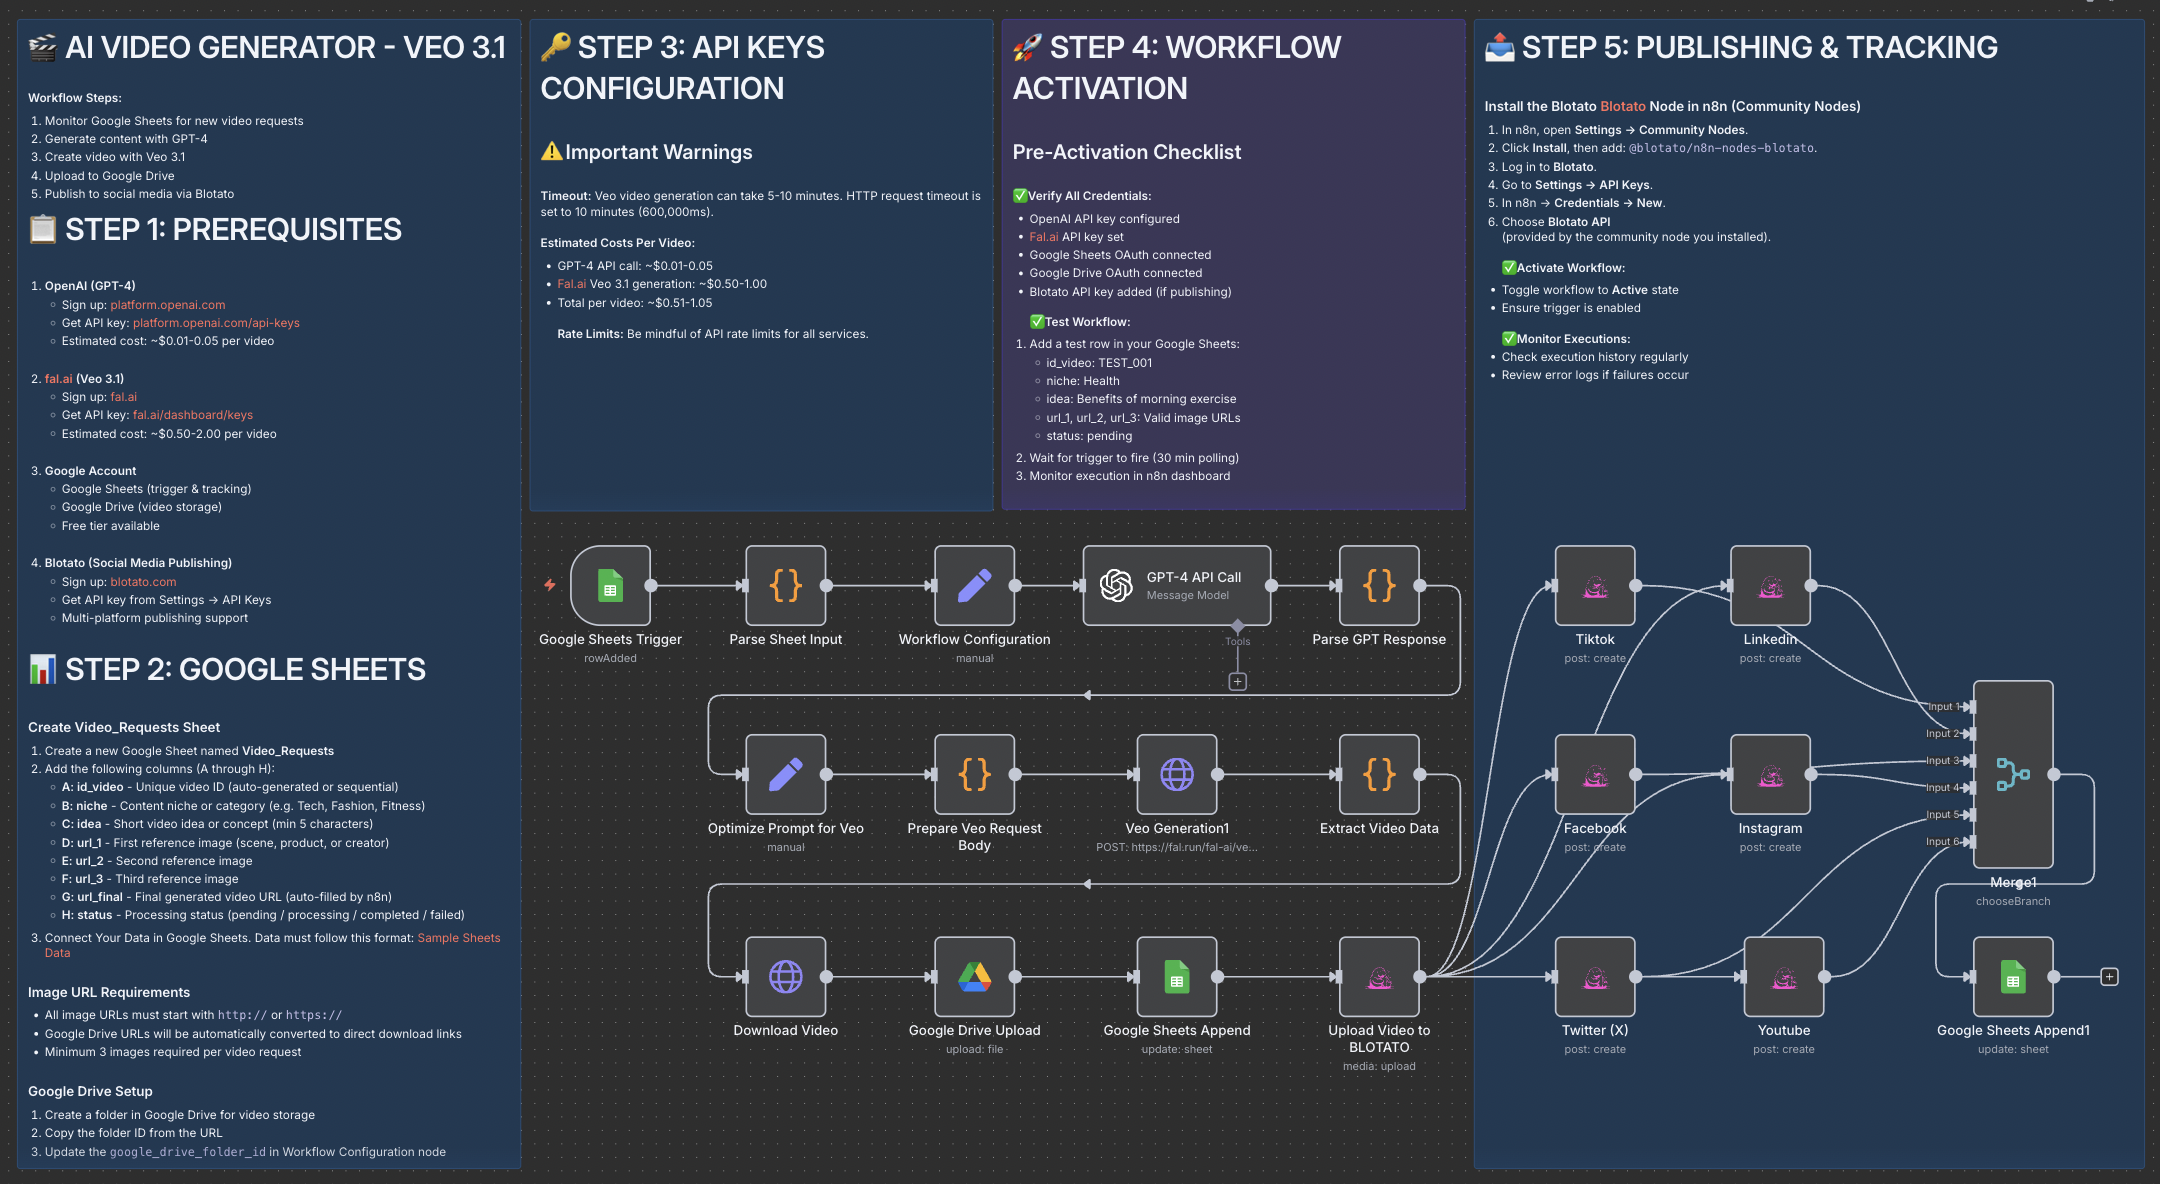Viewport: 2160px width, 1184px height.
Task: Open the Upload Video to BLOTATO node
Action: pos(1379,977)
